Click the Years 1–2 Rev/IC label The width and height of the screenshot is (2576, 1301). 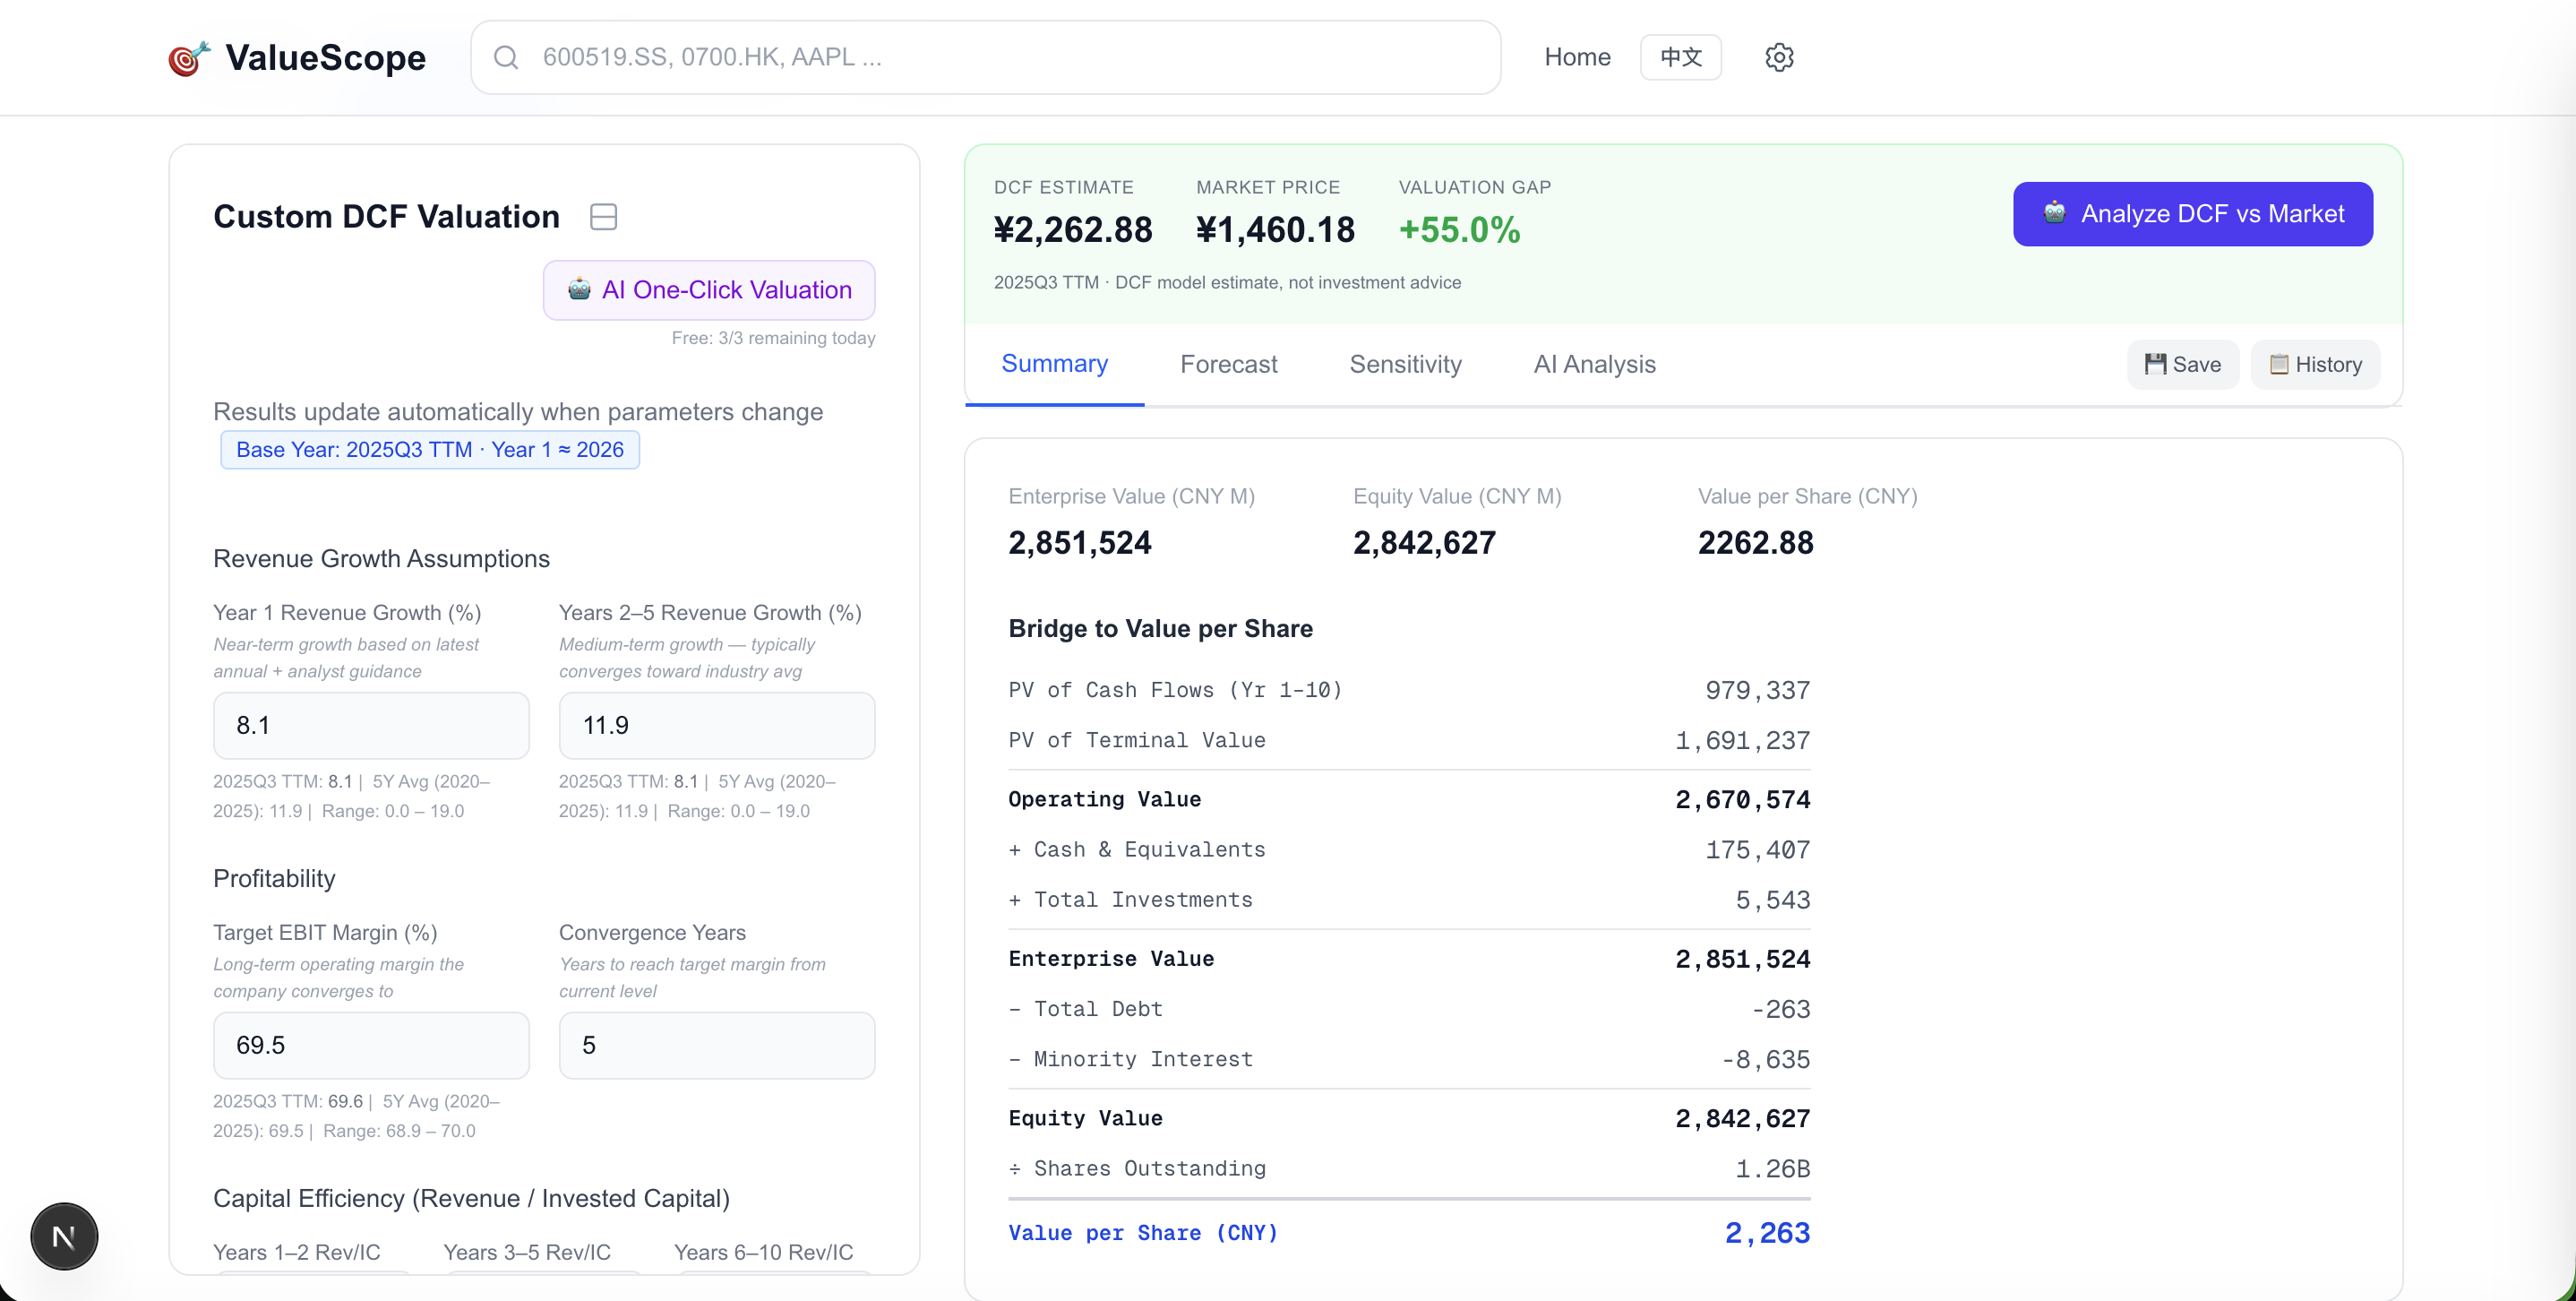tap(296, 1252)
